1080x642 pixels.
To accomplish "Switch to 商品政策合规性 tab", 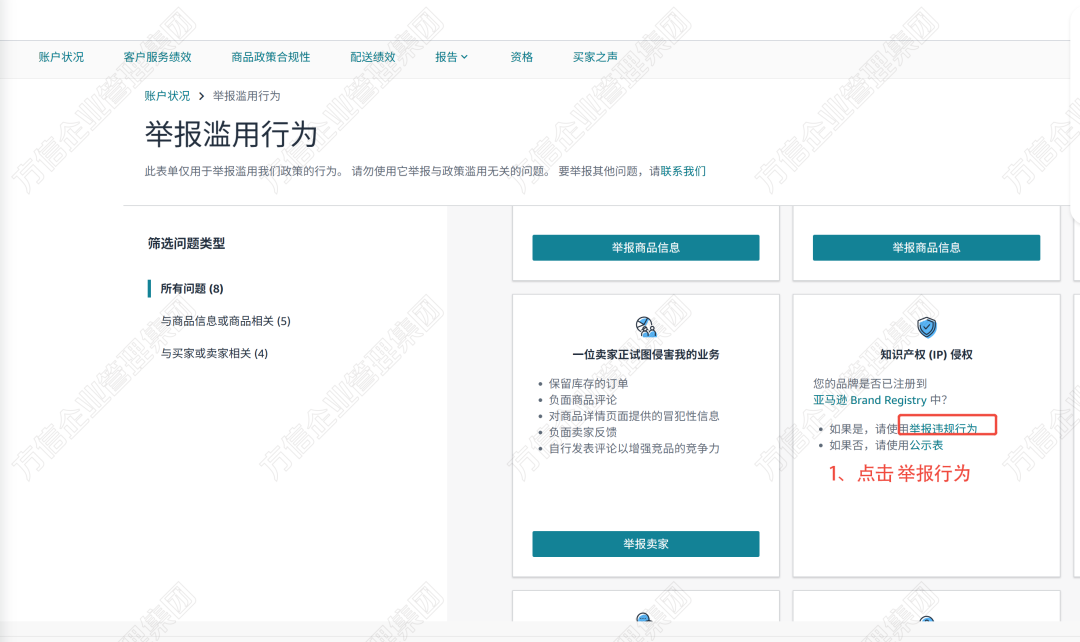I will tap(271, 57).
